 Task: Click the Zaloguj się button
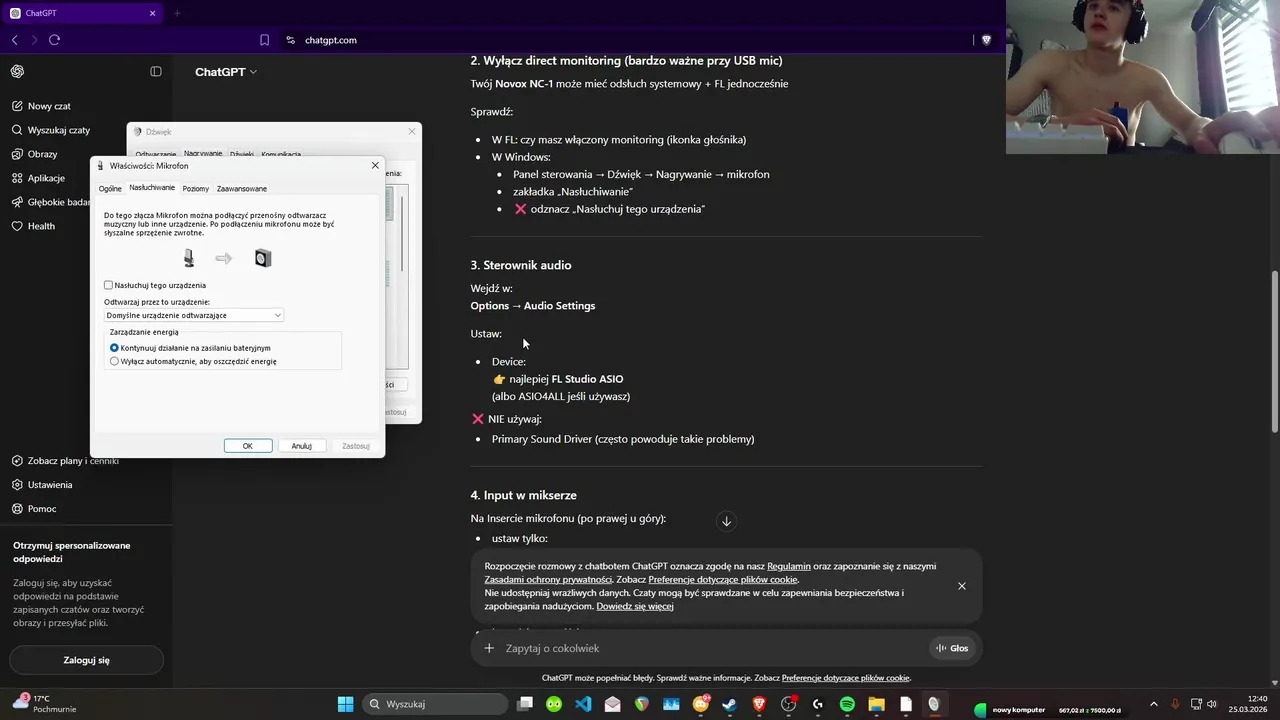click(x=87, y=660)
